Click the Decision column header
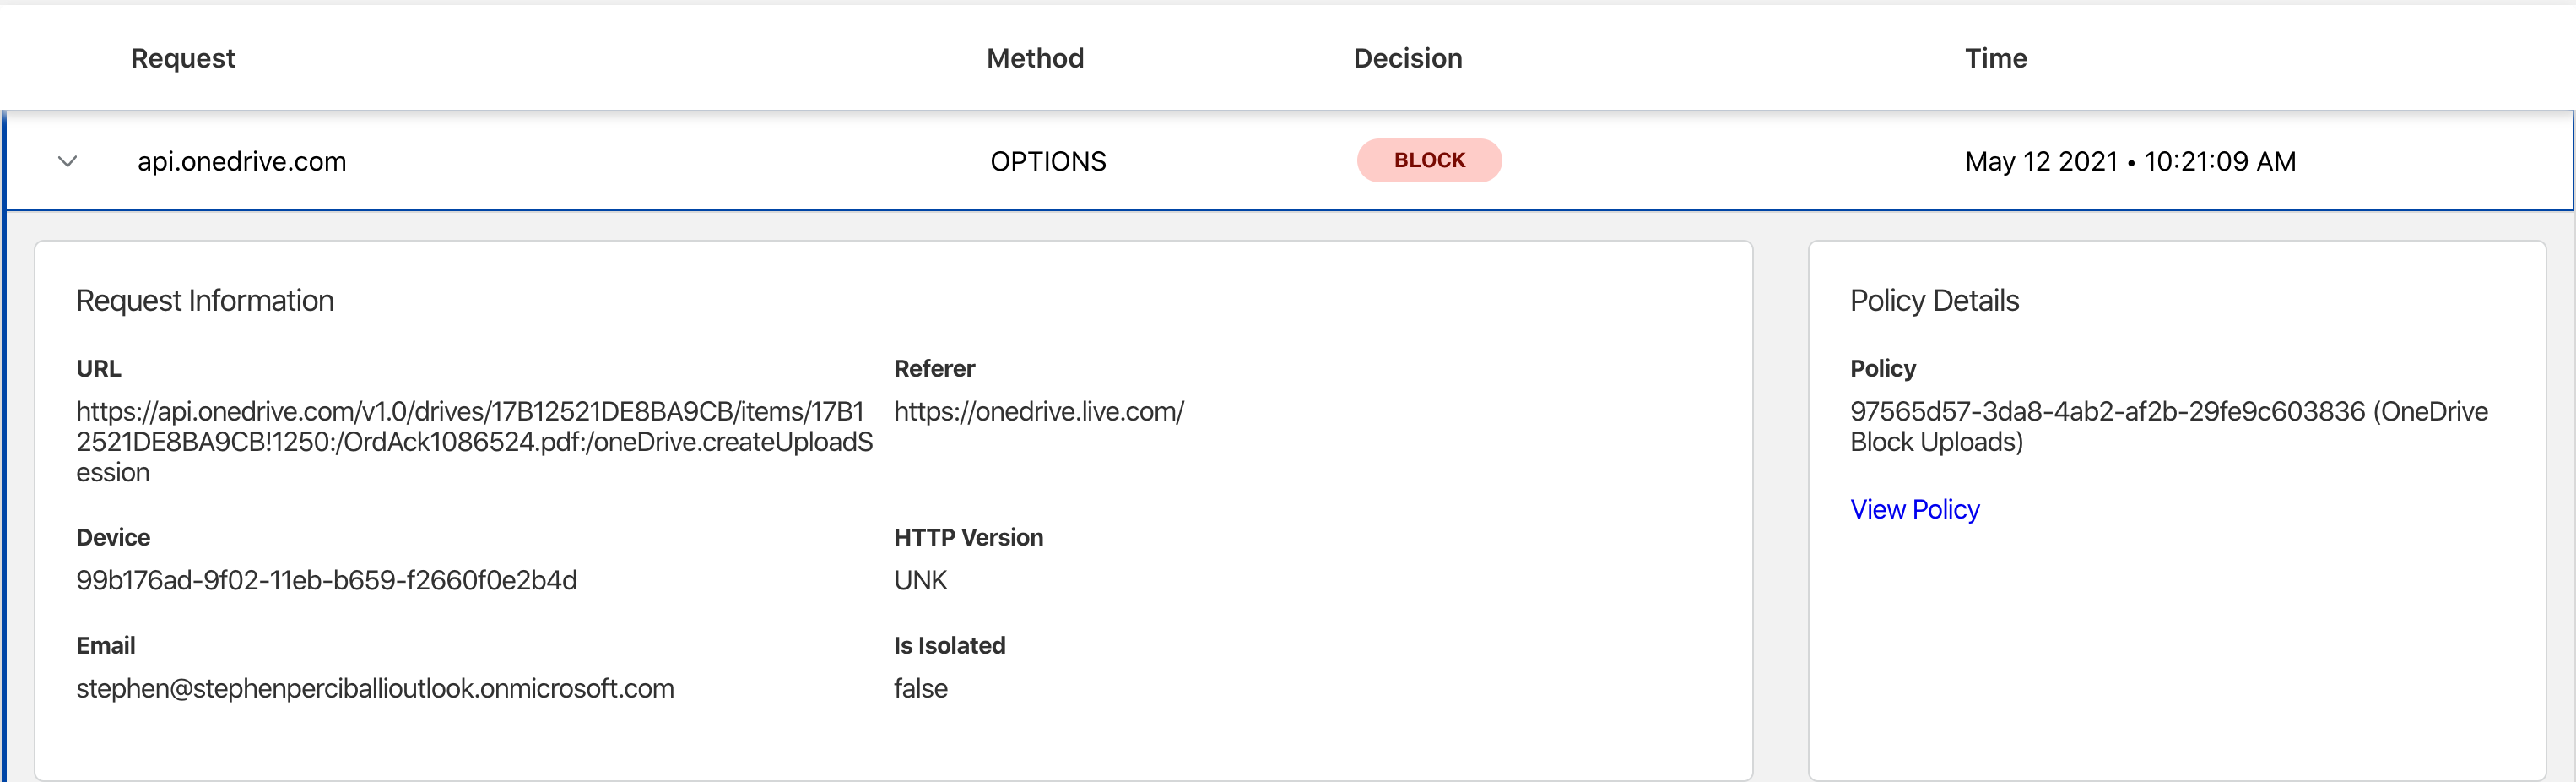Image resolution: width=2576 pixels, height=782 pixels. tap(1407, 58)
